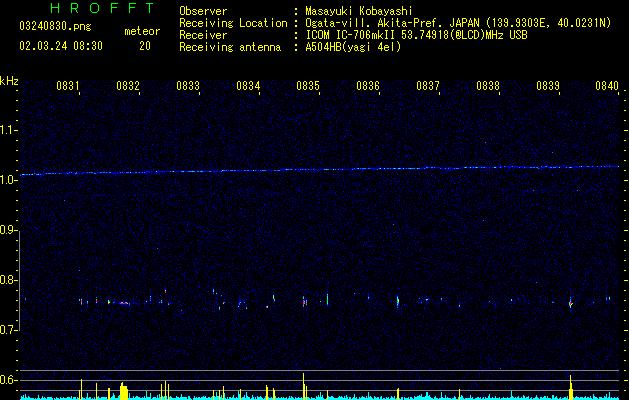This screenshot has width=629, height=400.
Task: Click the observer name Masayuki Kobayashi
Action: pyautogui.click(x=358, y=11)
